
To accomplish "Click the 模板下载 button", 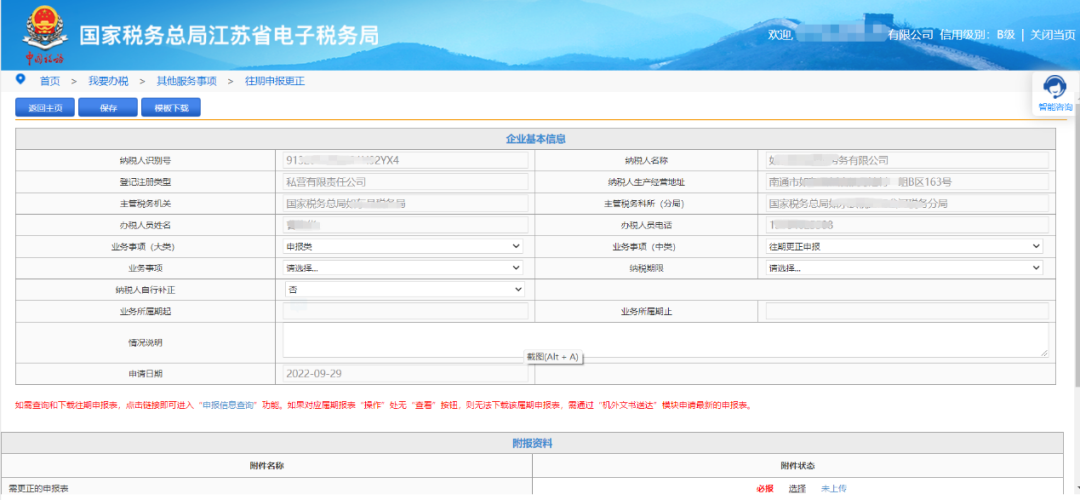I will pos(171,108).
